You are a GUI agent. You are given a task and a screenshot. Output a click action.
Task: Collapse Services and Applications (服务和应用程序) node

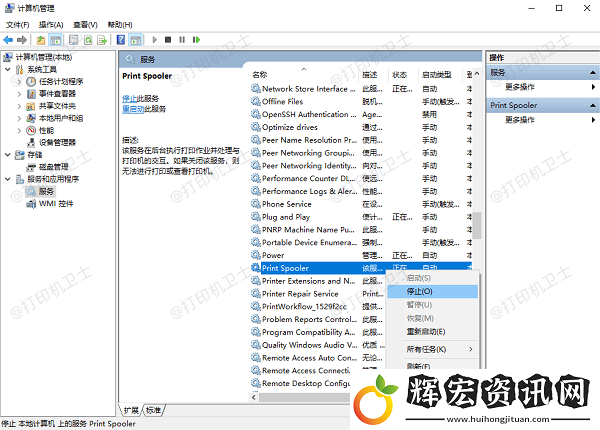tap(8, 179)
